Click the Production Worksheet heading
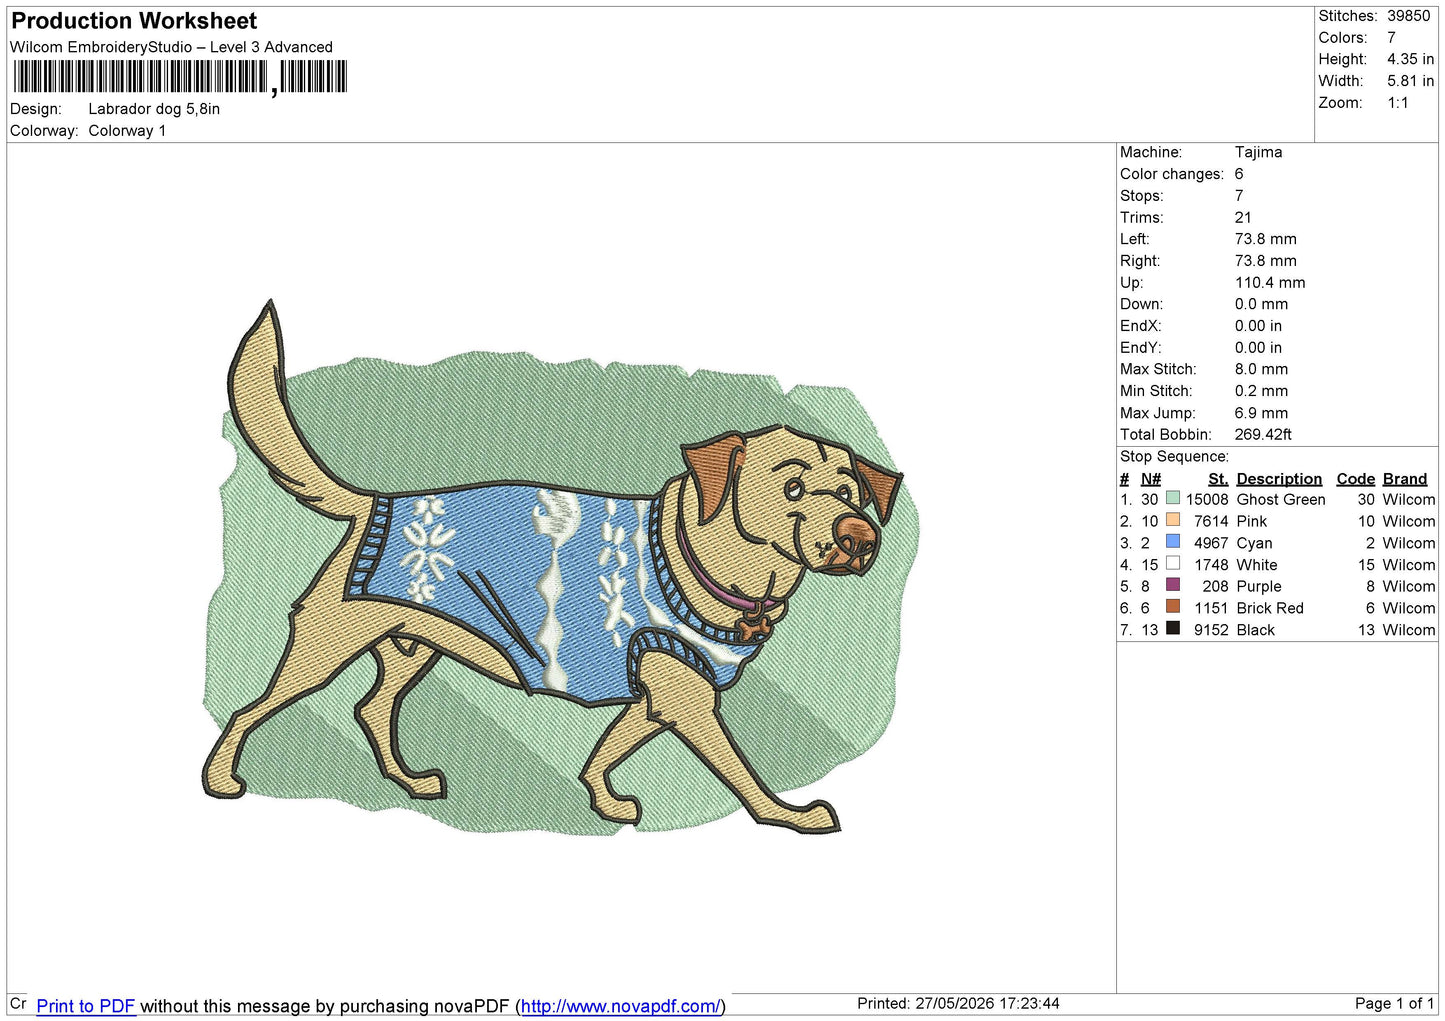This screenshot has height=1021, width=1445. [134, 21]
